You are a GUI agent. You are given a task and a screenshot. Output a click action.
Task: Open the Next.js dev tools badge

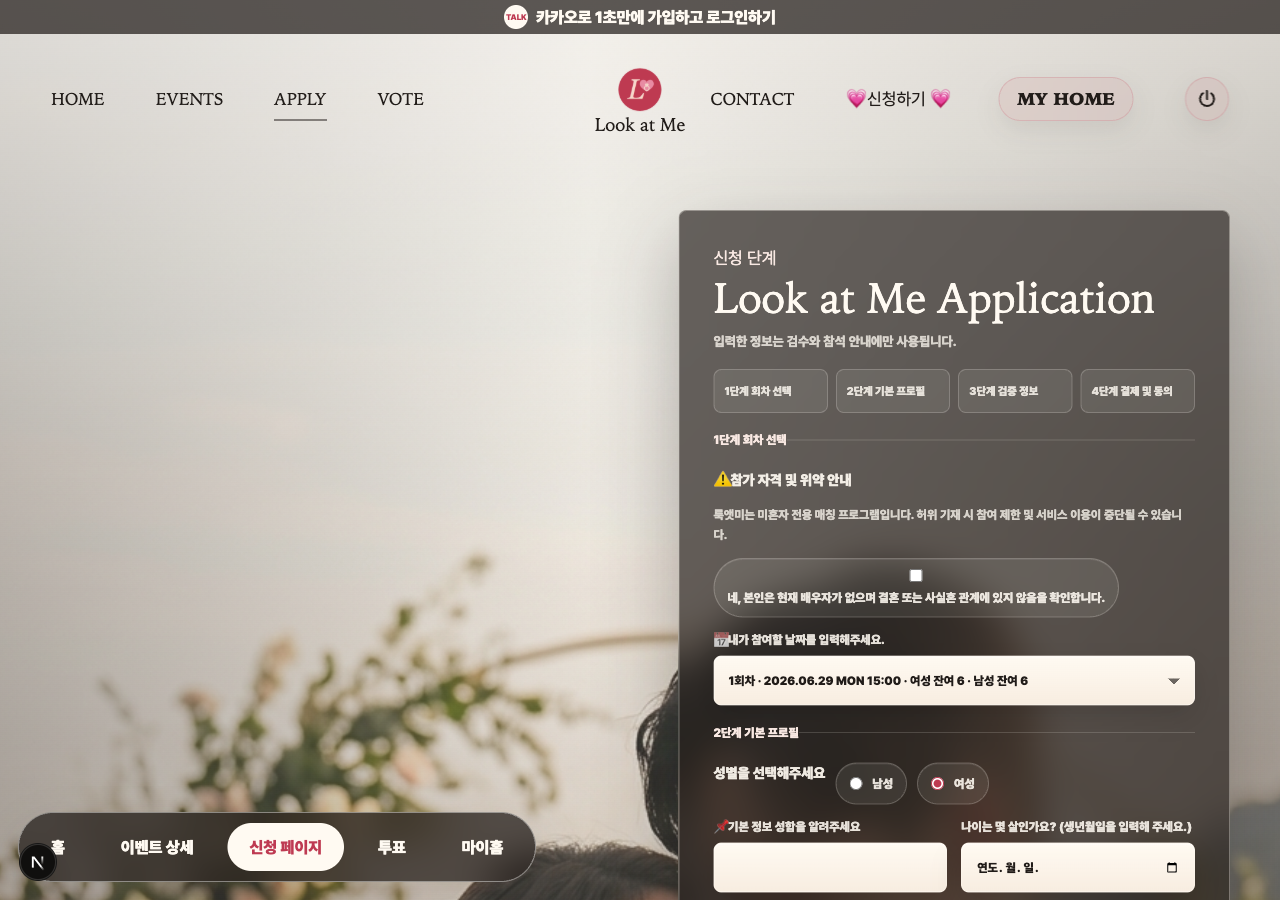pyautogui.click(x=38, y=862)
